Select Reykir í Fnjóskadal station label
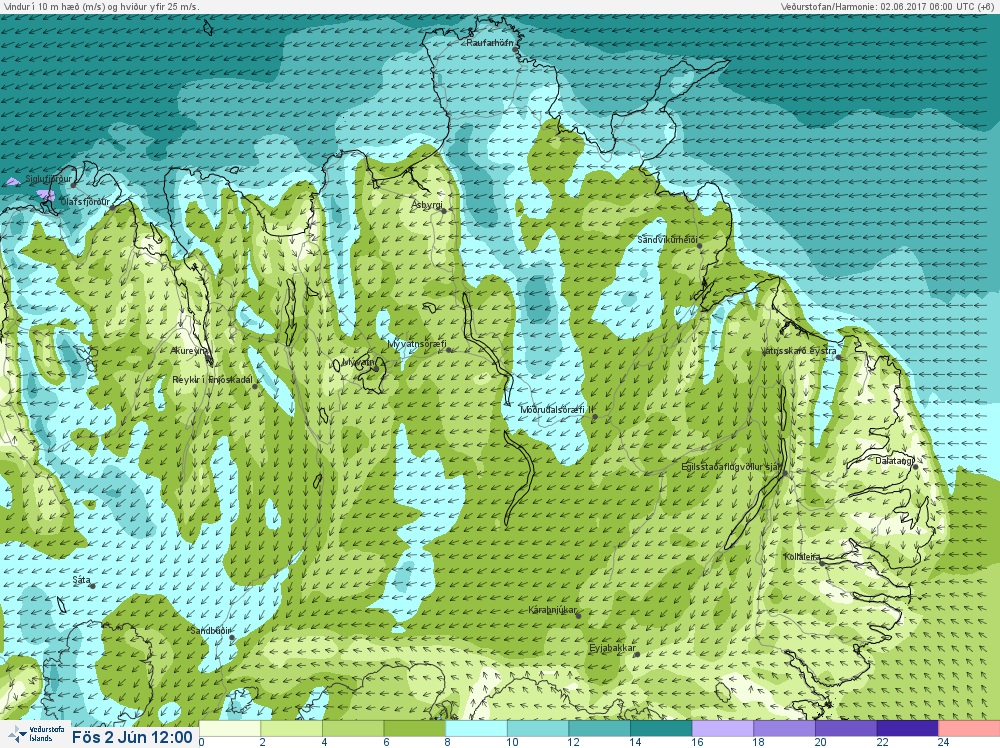The image size is (1000, 748). click(x=212, y=380)
